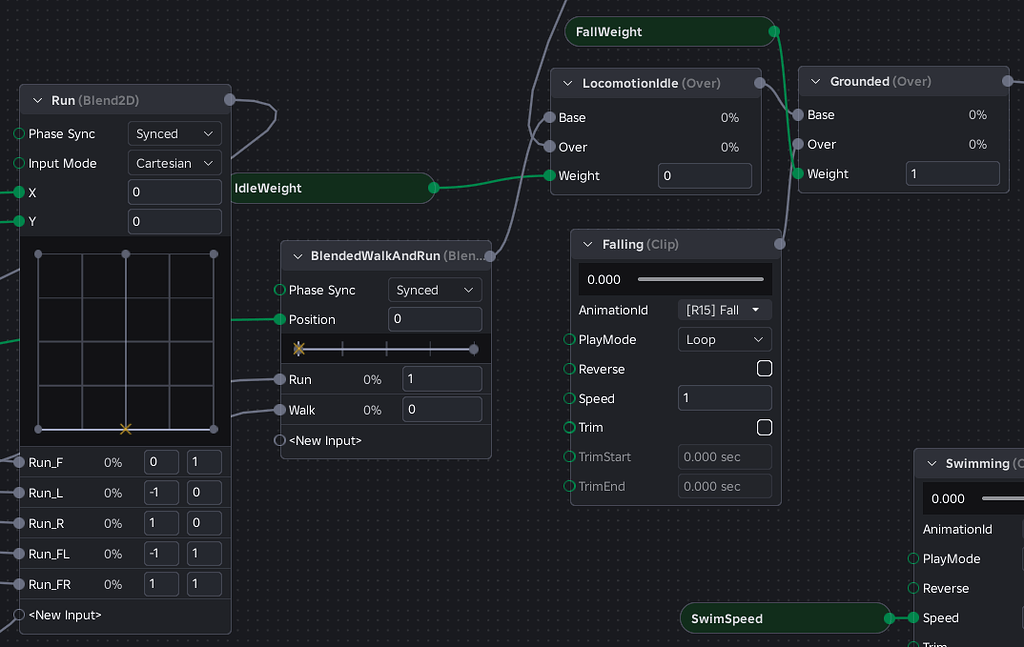Click the Grounded Weight input field
The height and width of the screenshot is (647, 1024).
click(x=952, y=174)
